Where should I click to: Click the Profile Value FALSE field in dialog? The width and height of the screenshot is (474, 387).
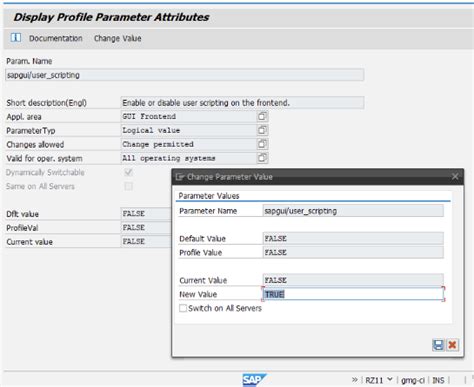pos(353,253)
